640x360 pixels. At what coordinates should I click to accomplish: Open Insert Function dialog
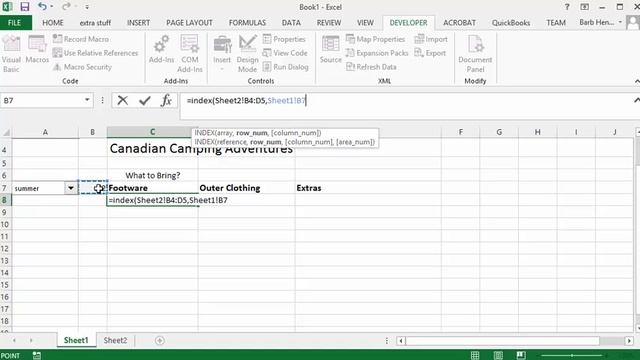pyautogui.click(x=166, y=100)
